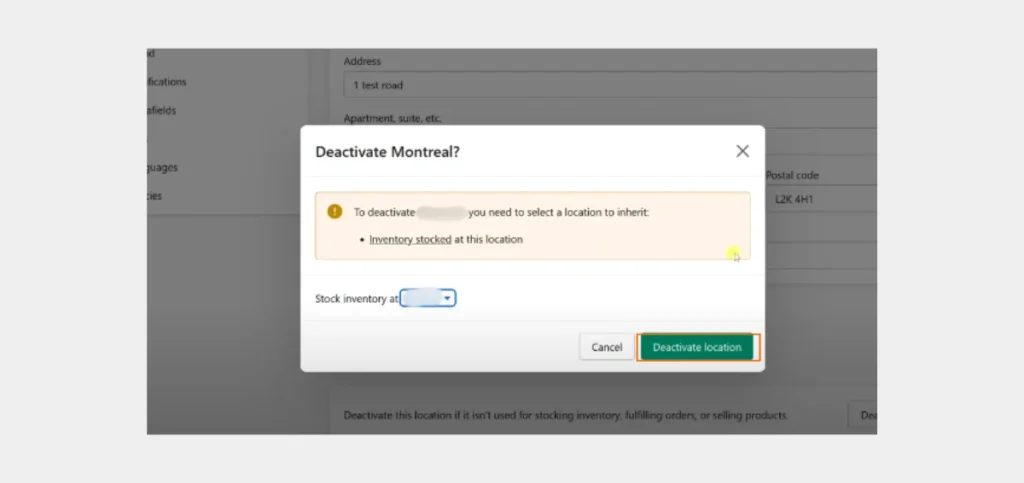Open the Policies item in settings sidebar
This screenshot has height=483, width=1024.
155,196
